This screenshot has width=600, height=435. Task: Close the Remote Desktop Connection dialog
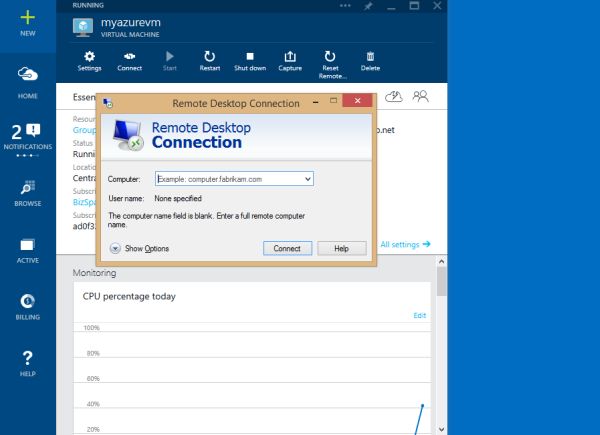pos(357,100)
